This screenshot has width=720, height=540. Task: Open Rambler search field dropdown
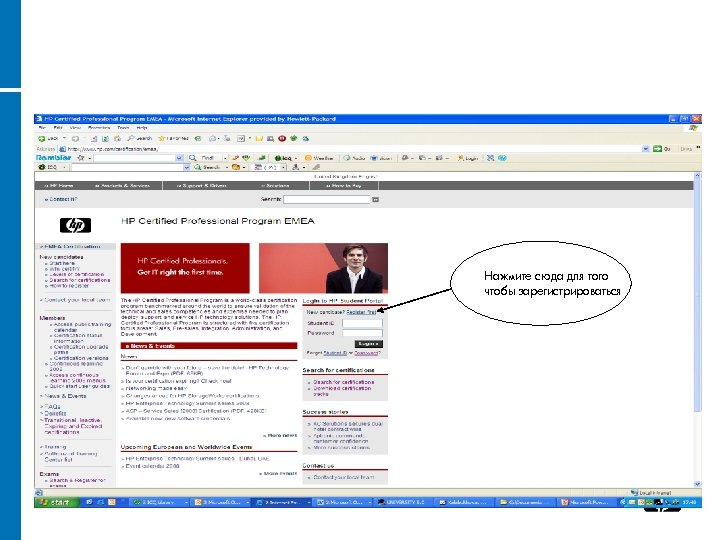(179, 158)
